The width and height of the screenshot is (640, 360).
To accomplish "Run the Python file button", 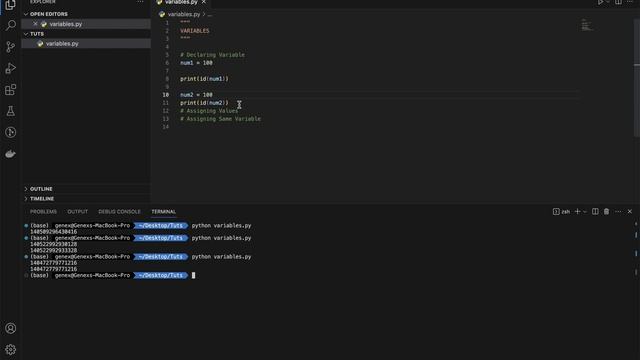I will pyautogui.click(x=600, y=2).
